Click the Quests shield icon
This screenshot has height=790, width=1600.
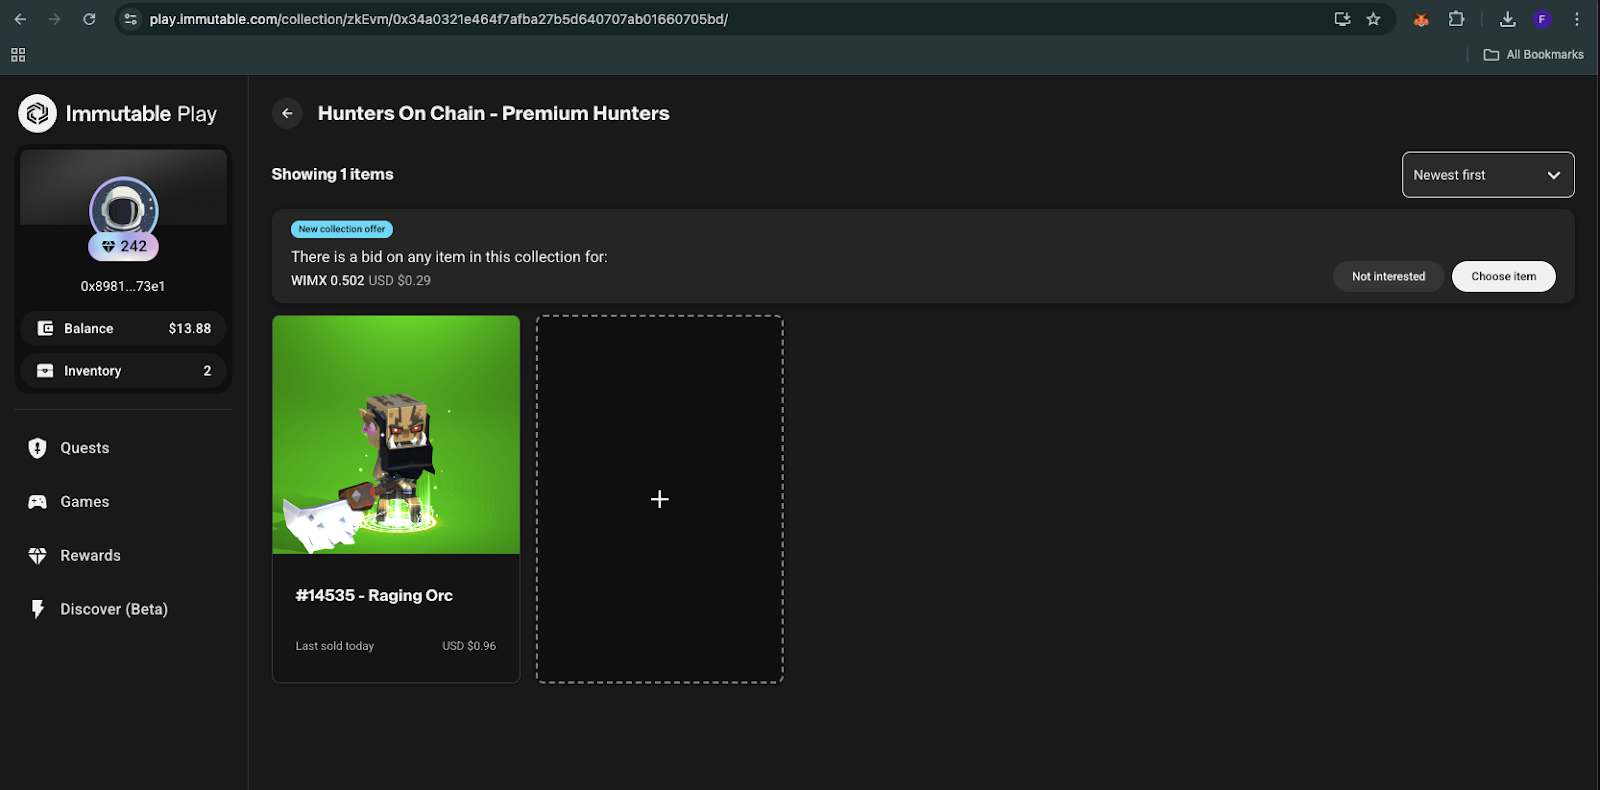[x=37, y=448]
